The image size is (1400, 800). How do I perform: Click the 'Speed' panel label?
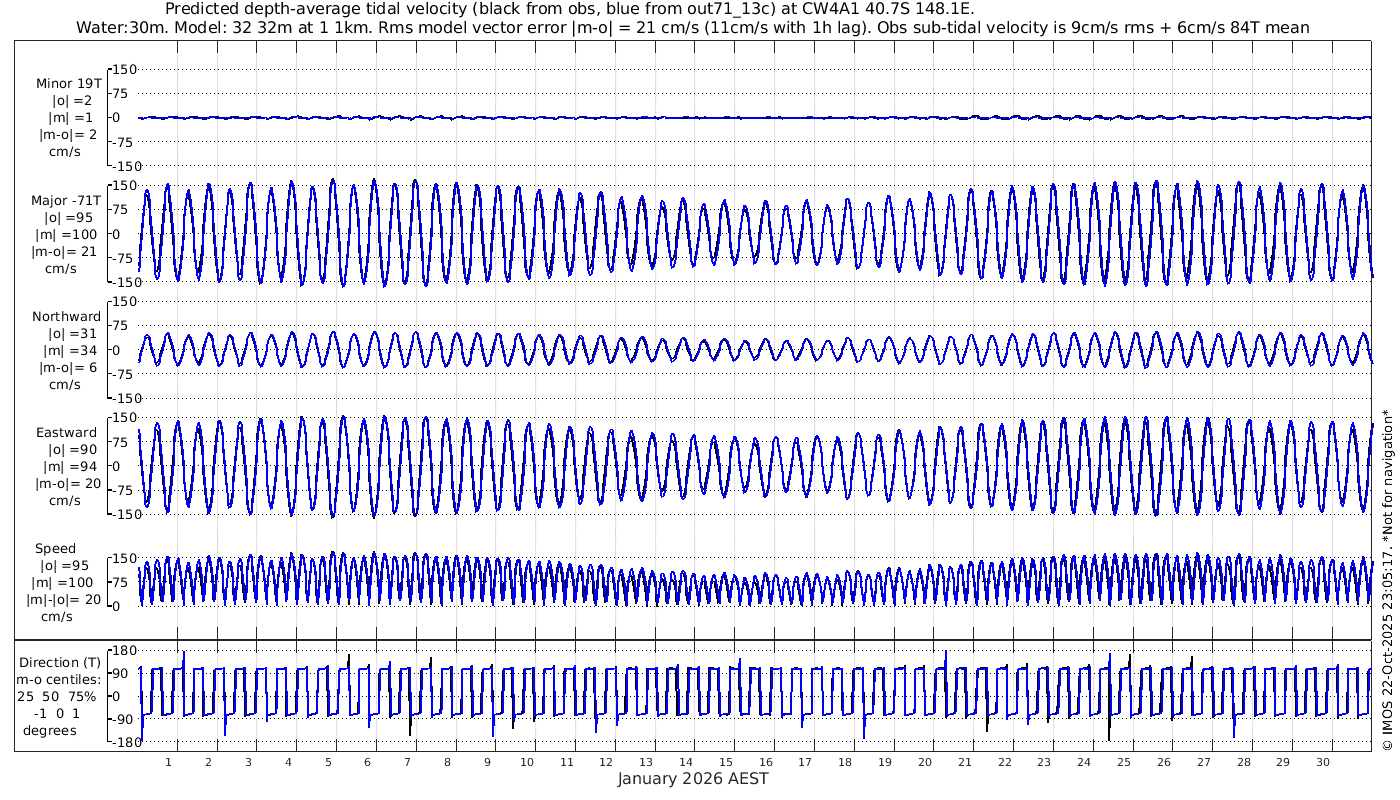click(56, 549)
